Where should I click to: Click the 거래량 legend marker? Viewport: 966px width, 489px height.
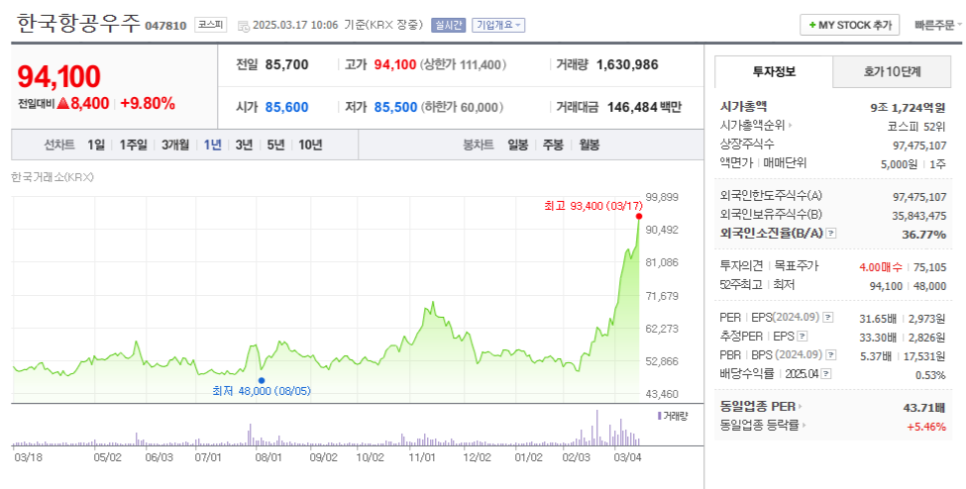pos(659,416)
